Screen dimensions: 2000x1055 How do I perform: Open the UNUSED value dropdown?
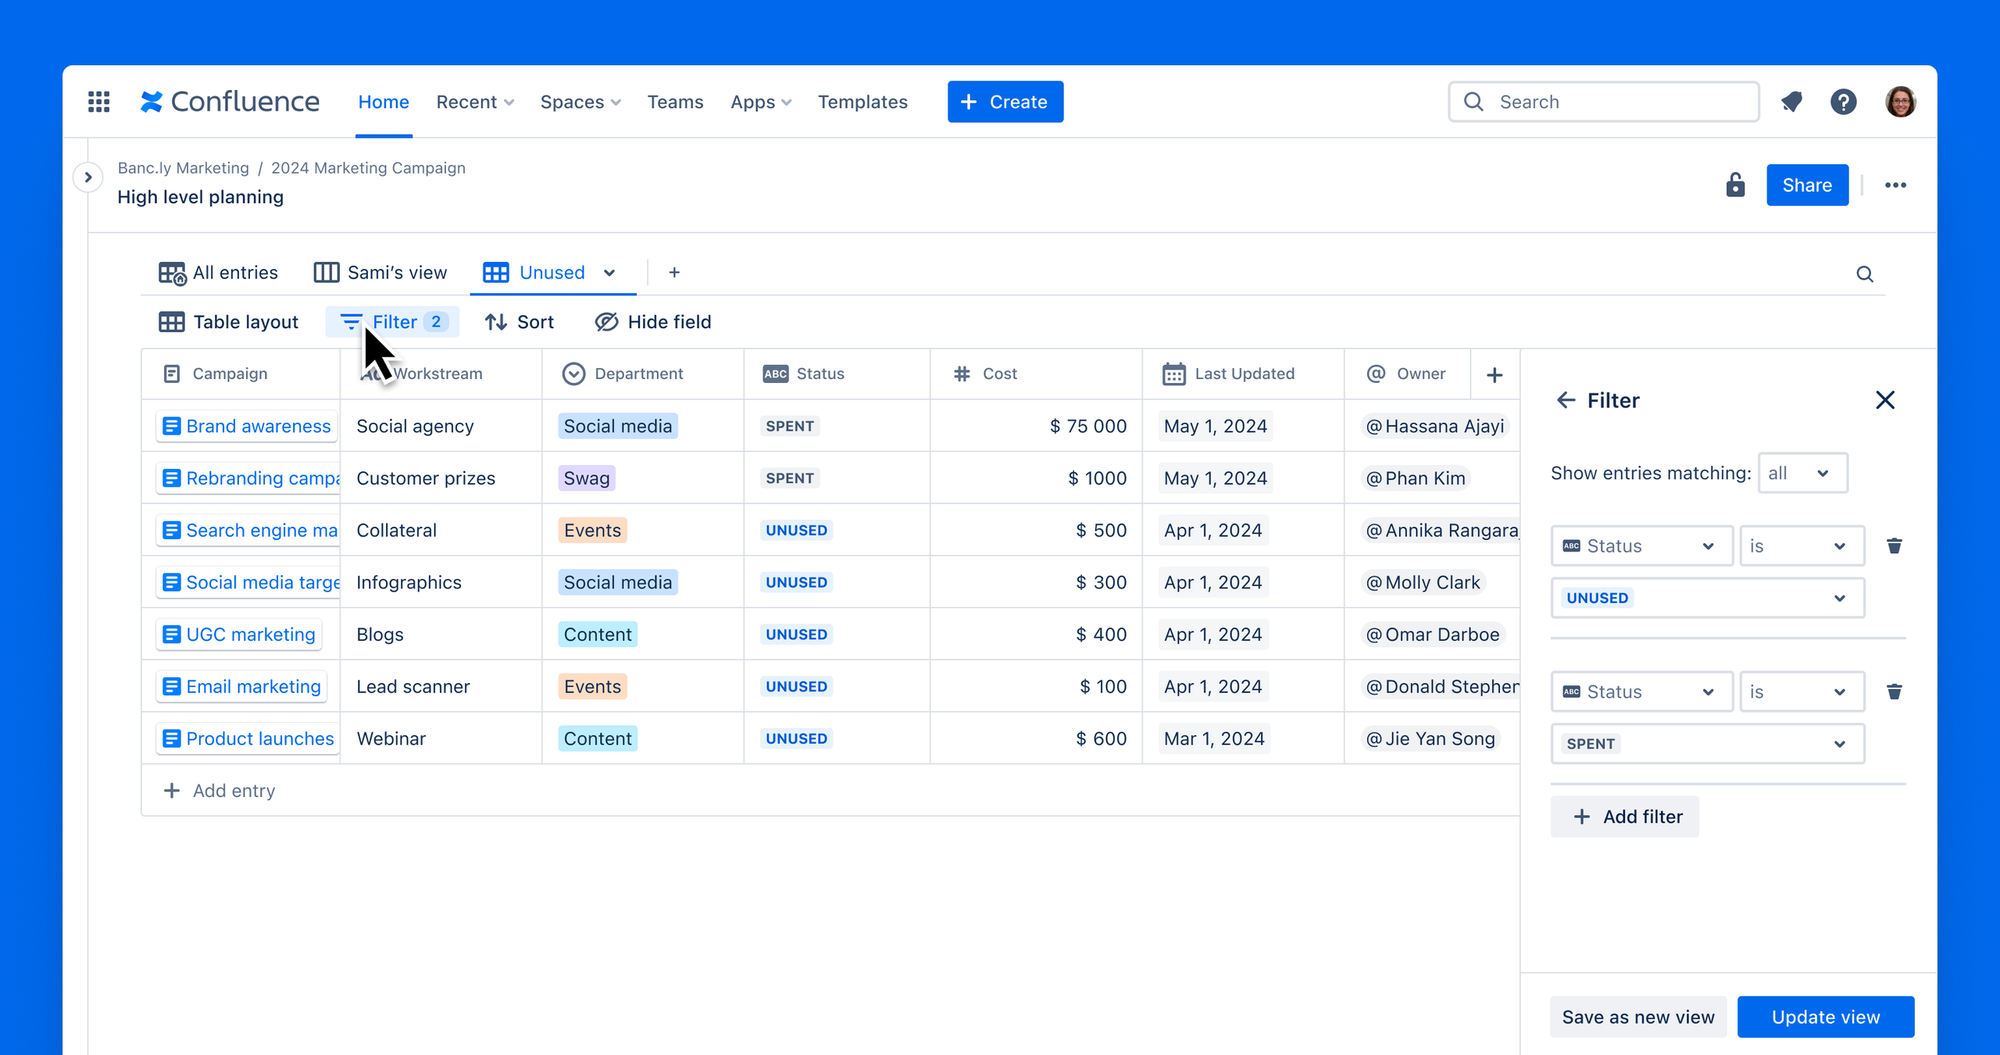click(1707, 598)
